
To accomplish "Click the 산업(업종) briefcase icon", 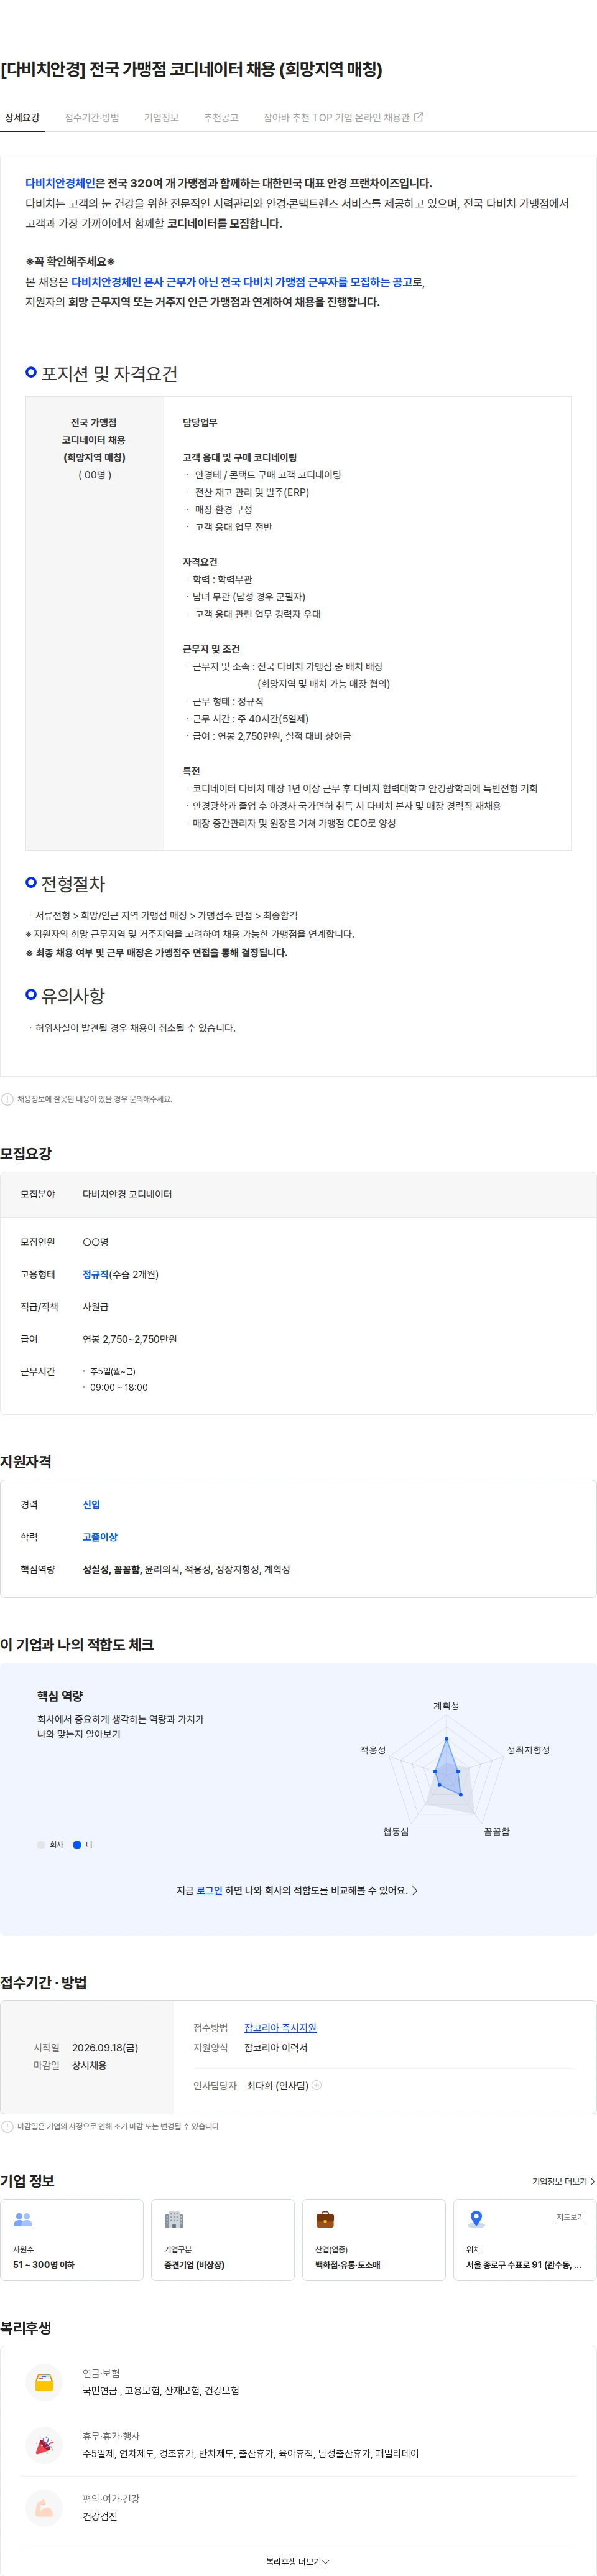I will [325, 2220].
